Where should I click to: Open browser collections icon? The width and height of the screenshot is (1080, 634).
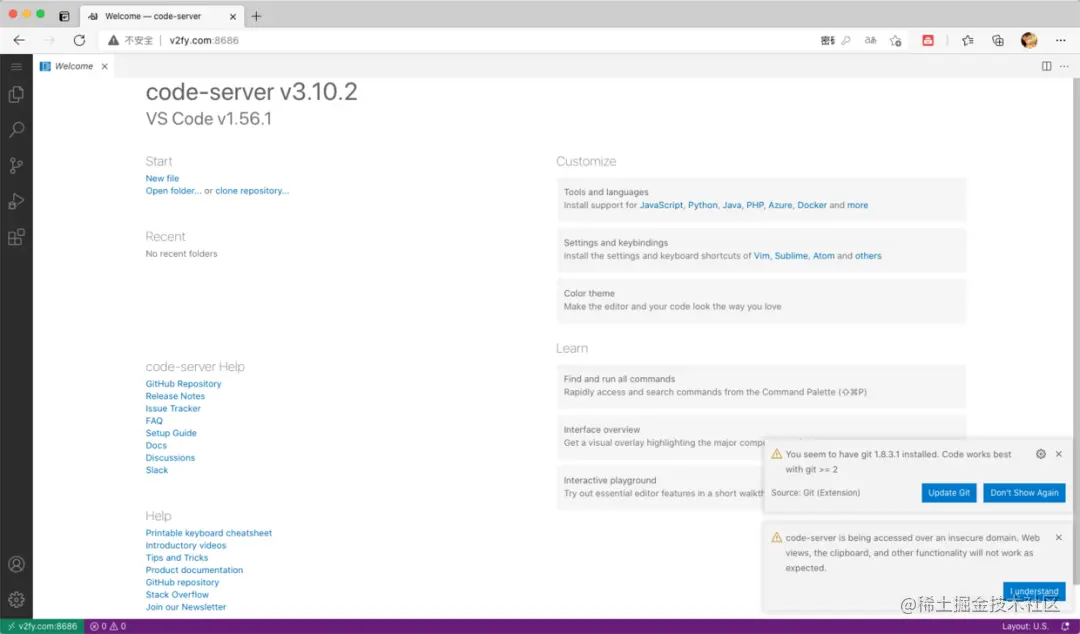click(x=997, y=41)
